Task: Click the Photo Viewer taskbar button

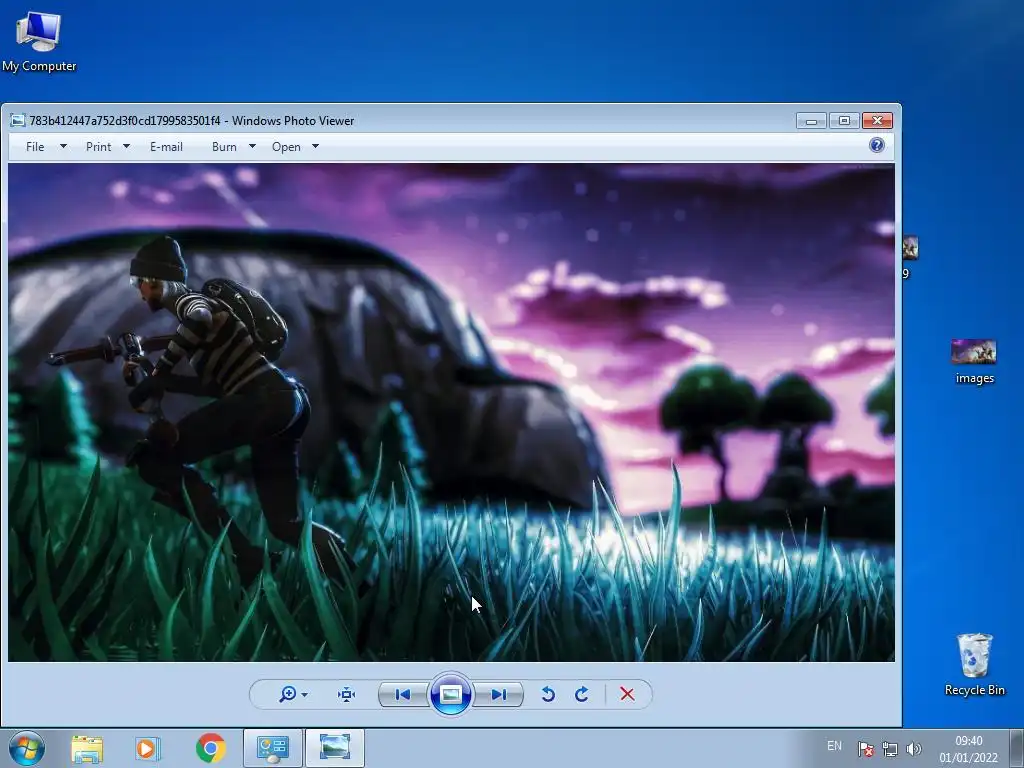Action: 334,748
